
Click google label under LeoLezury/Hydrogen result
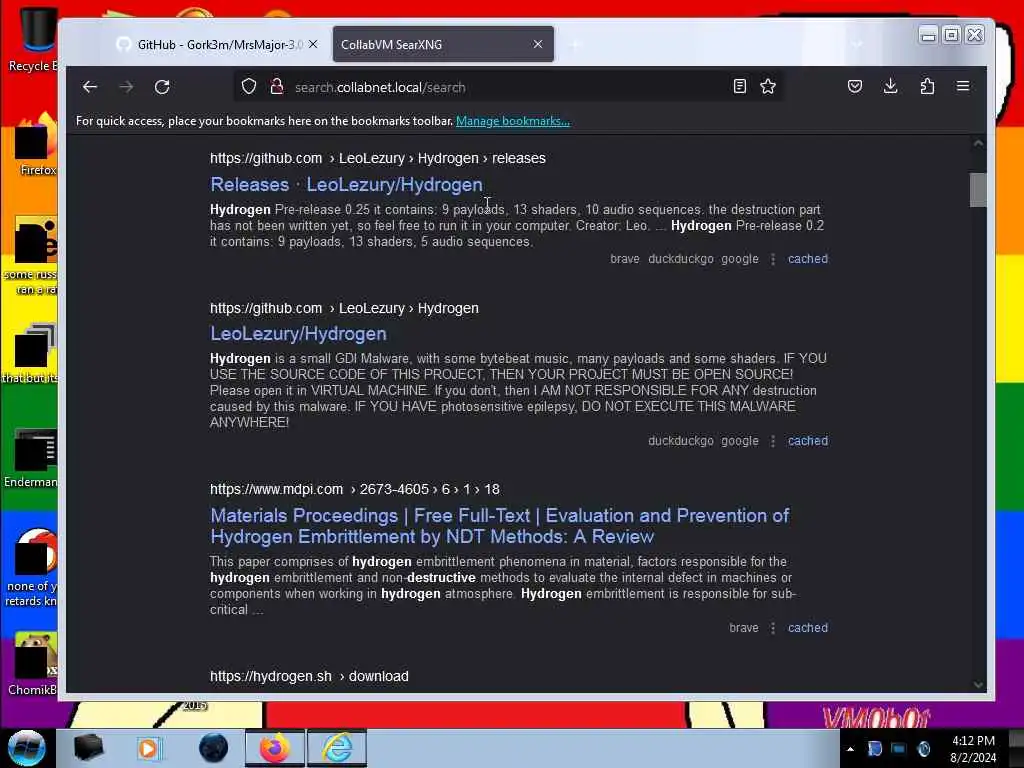pos(740,441)
